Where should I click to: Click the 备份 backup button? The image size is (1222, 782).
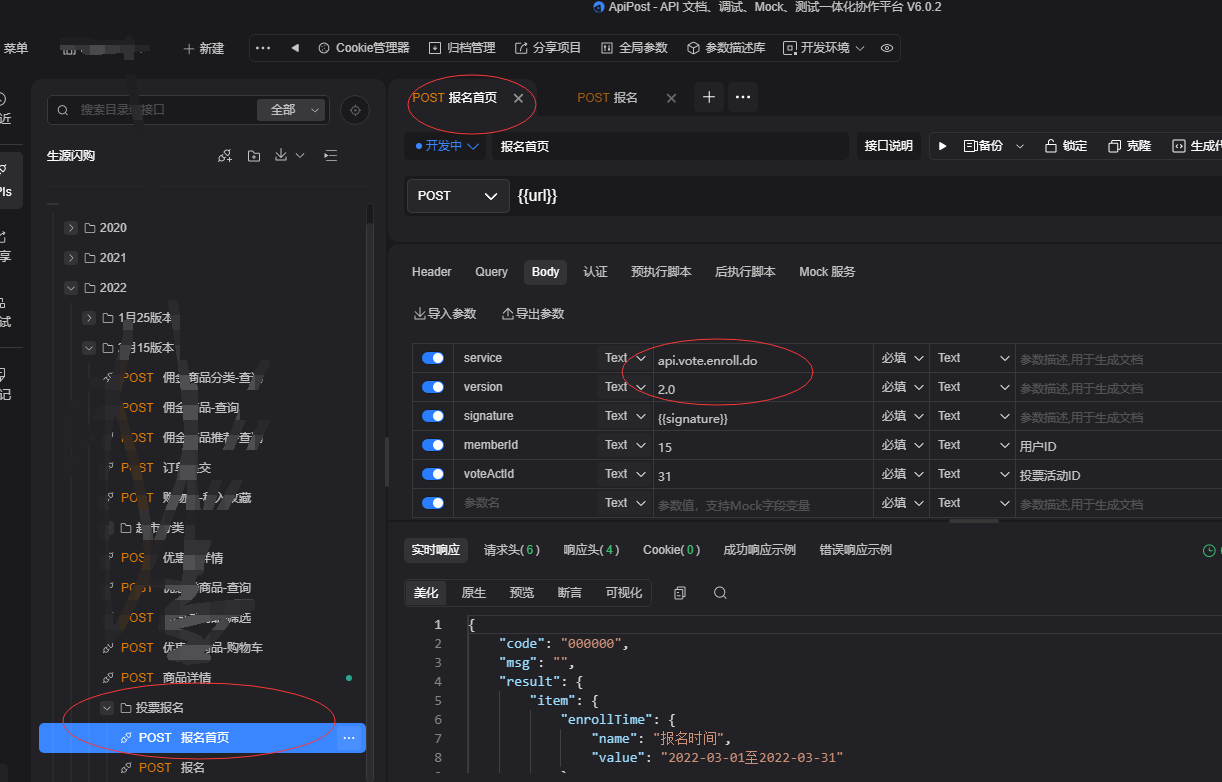[x=982, y=146]
